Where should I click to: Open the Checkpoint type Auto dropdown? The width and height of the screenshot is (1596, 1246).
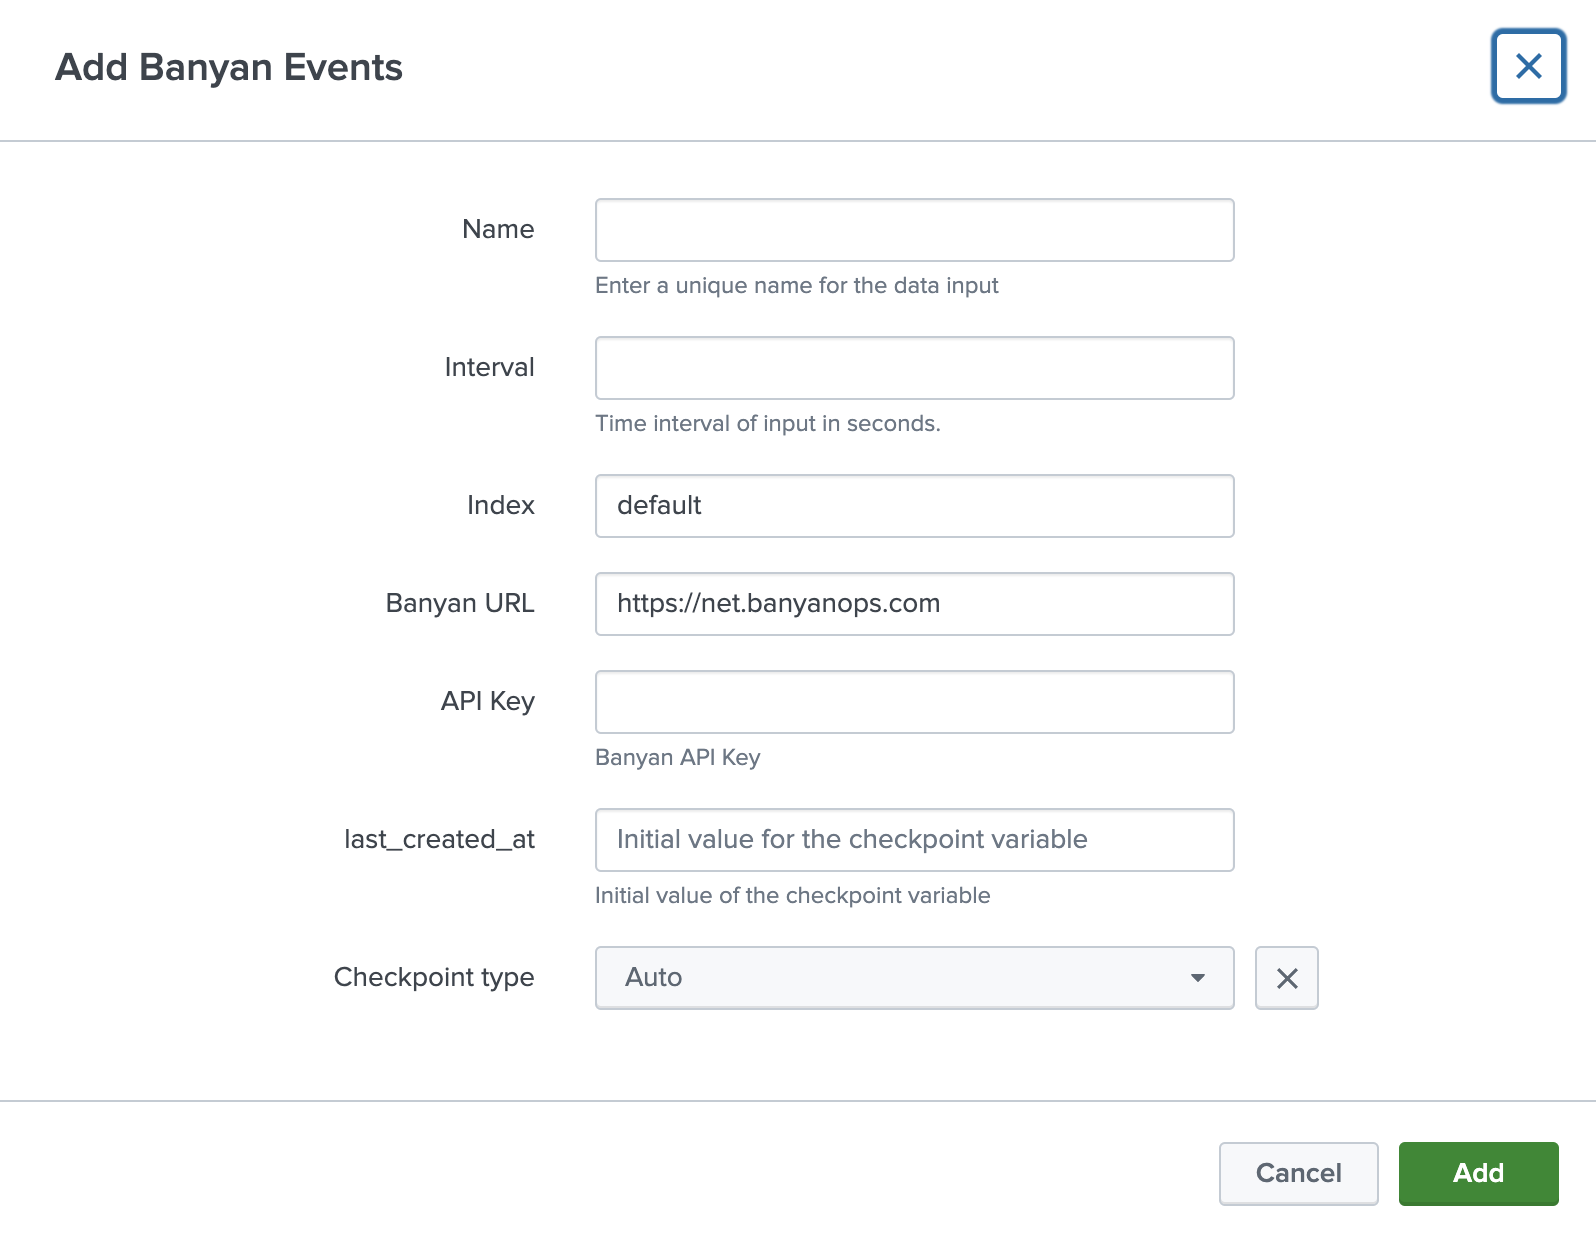[915, 978]
